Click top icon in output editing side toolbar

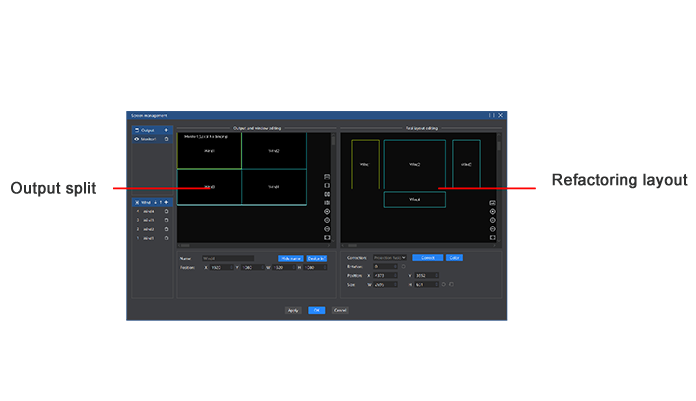coord(327,177)
